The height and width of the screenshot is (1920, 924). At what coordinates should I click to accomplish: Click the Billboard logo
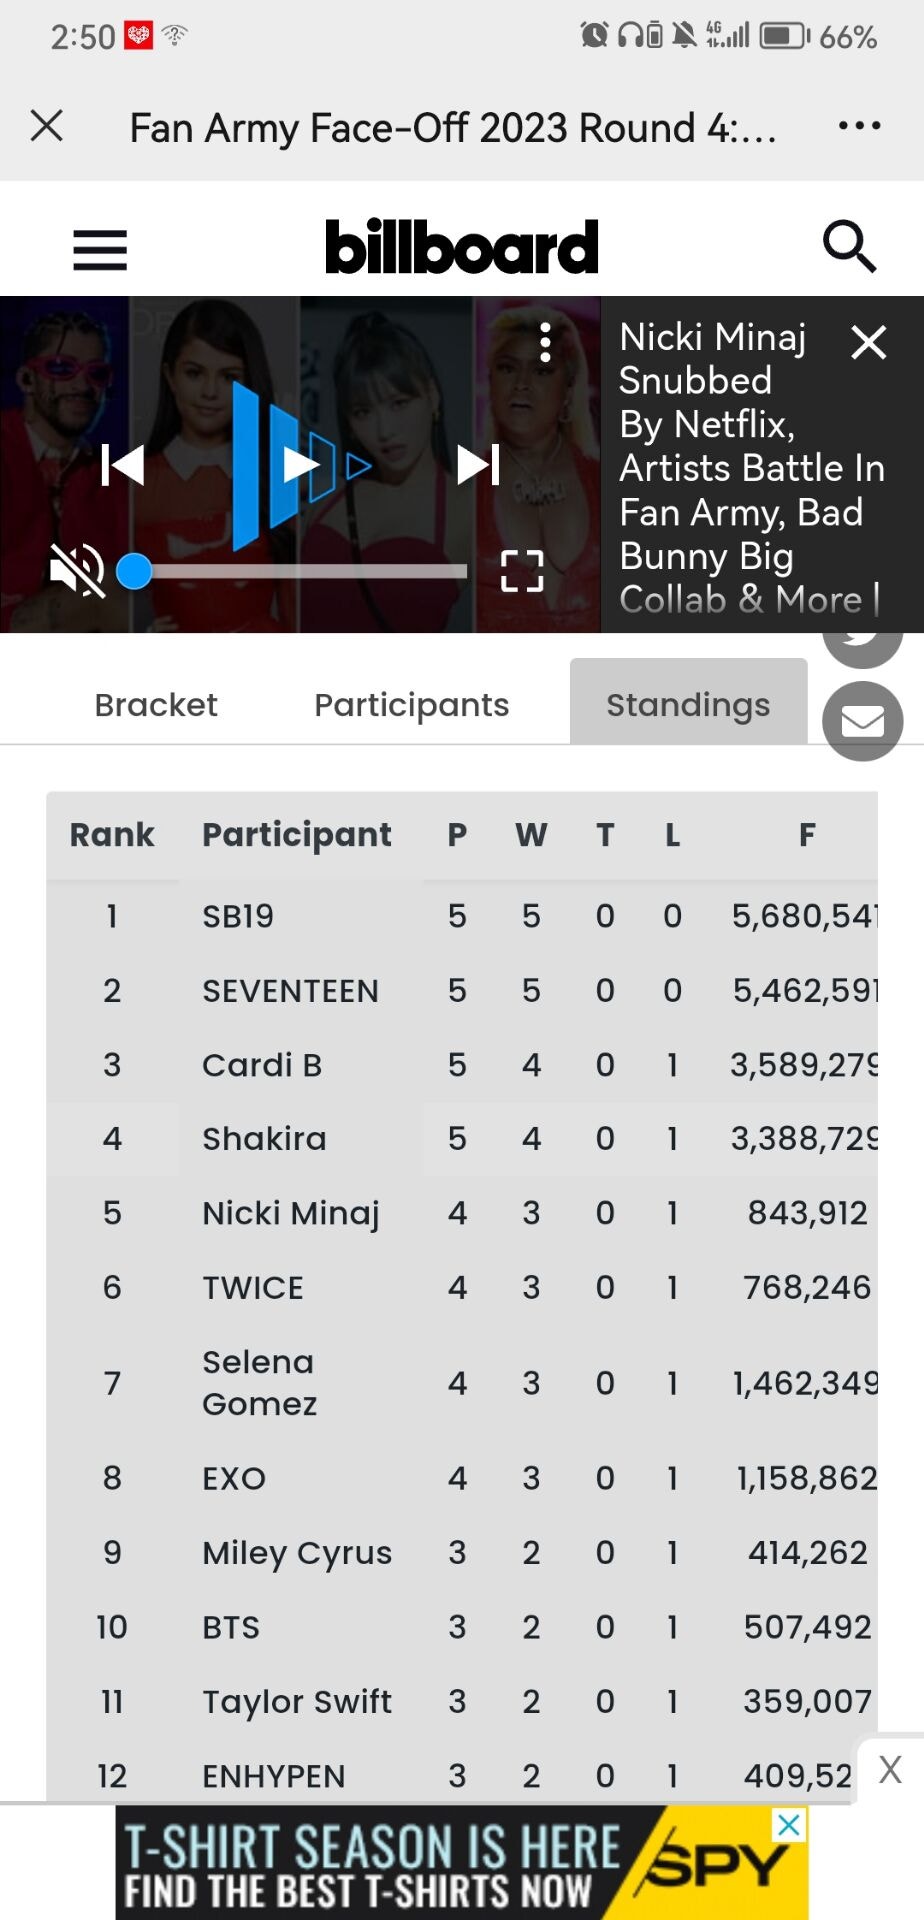point(462,247)
